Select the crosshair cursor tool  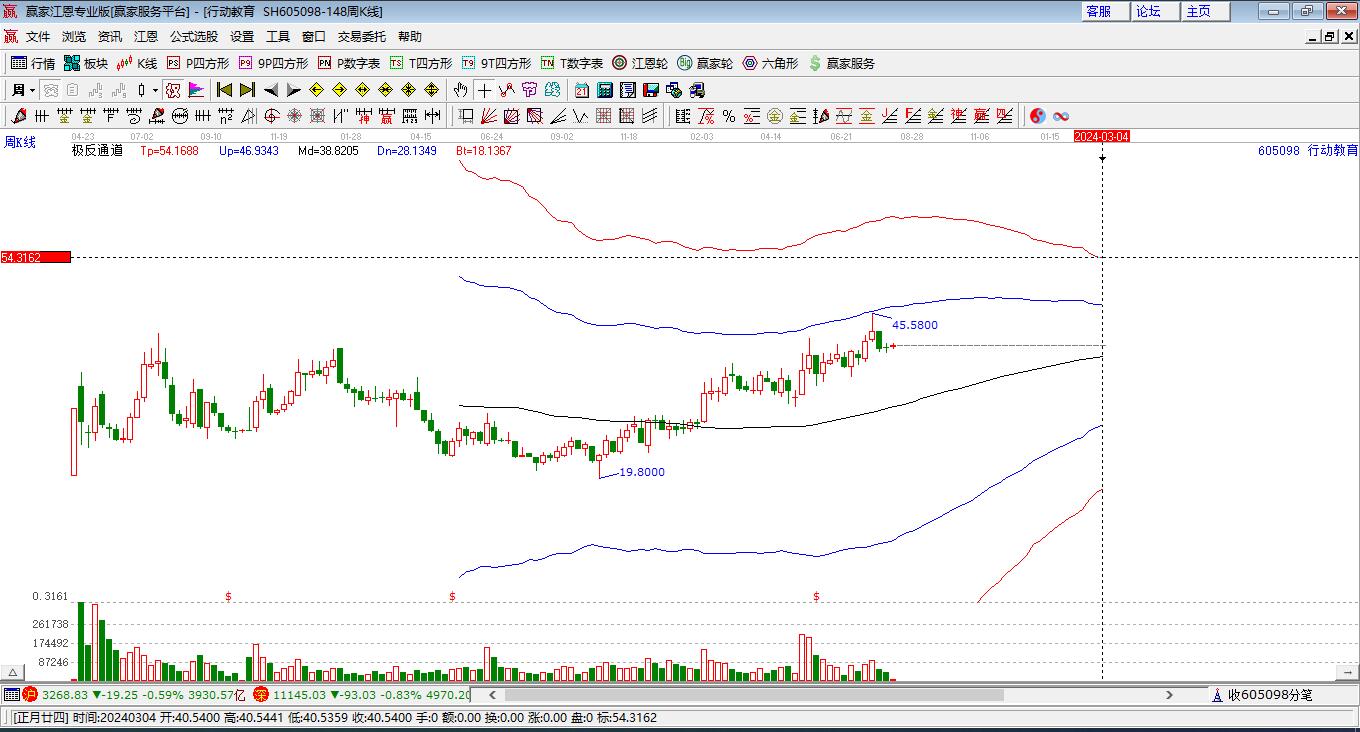(484, 90)
